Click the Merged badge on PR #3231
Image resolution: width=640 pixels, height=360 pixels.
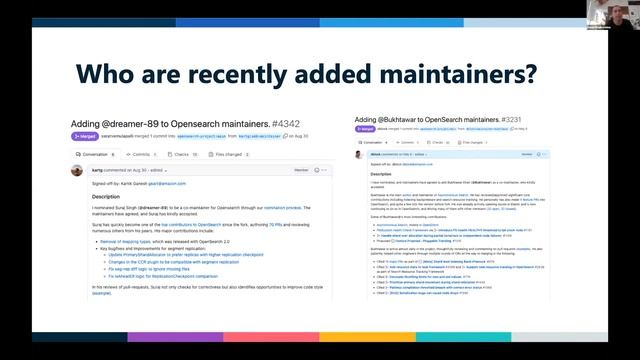point(365,129)
